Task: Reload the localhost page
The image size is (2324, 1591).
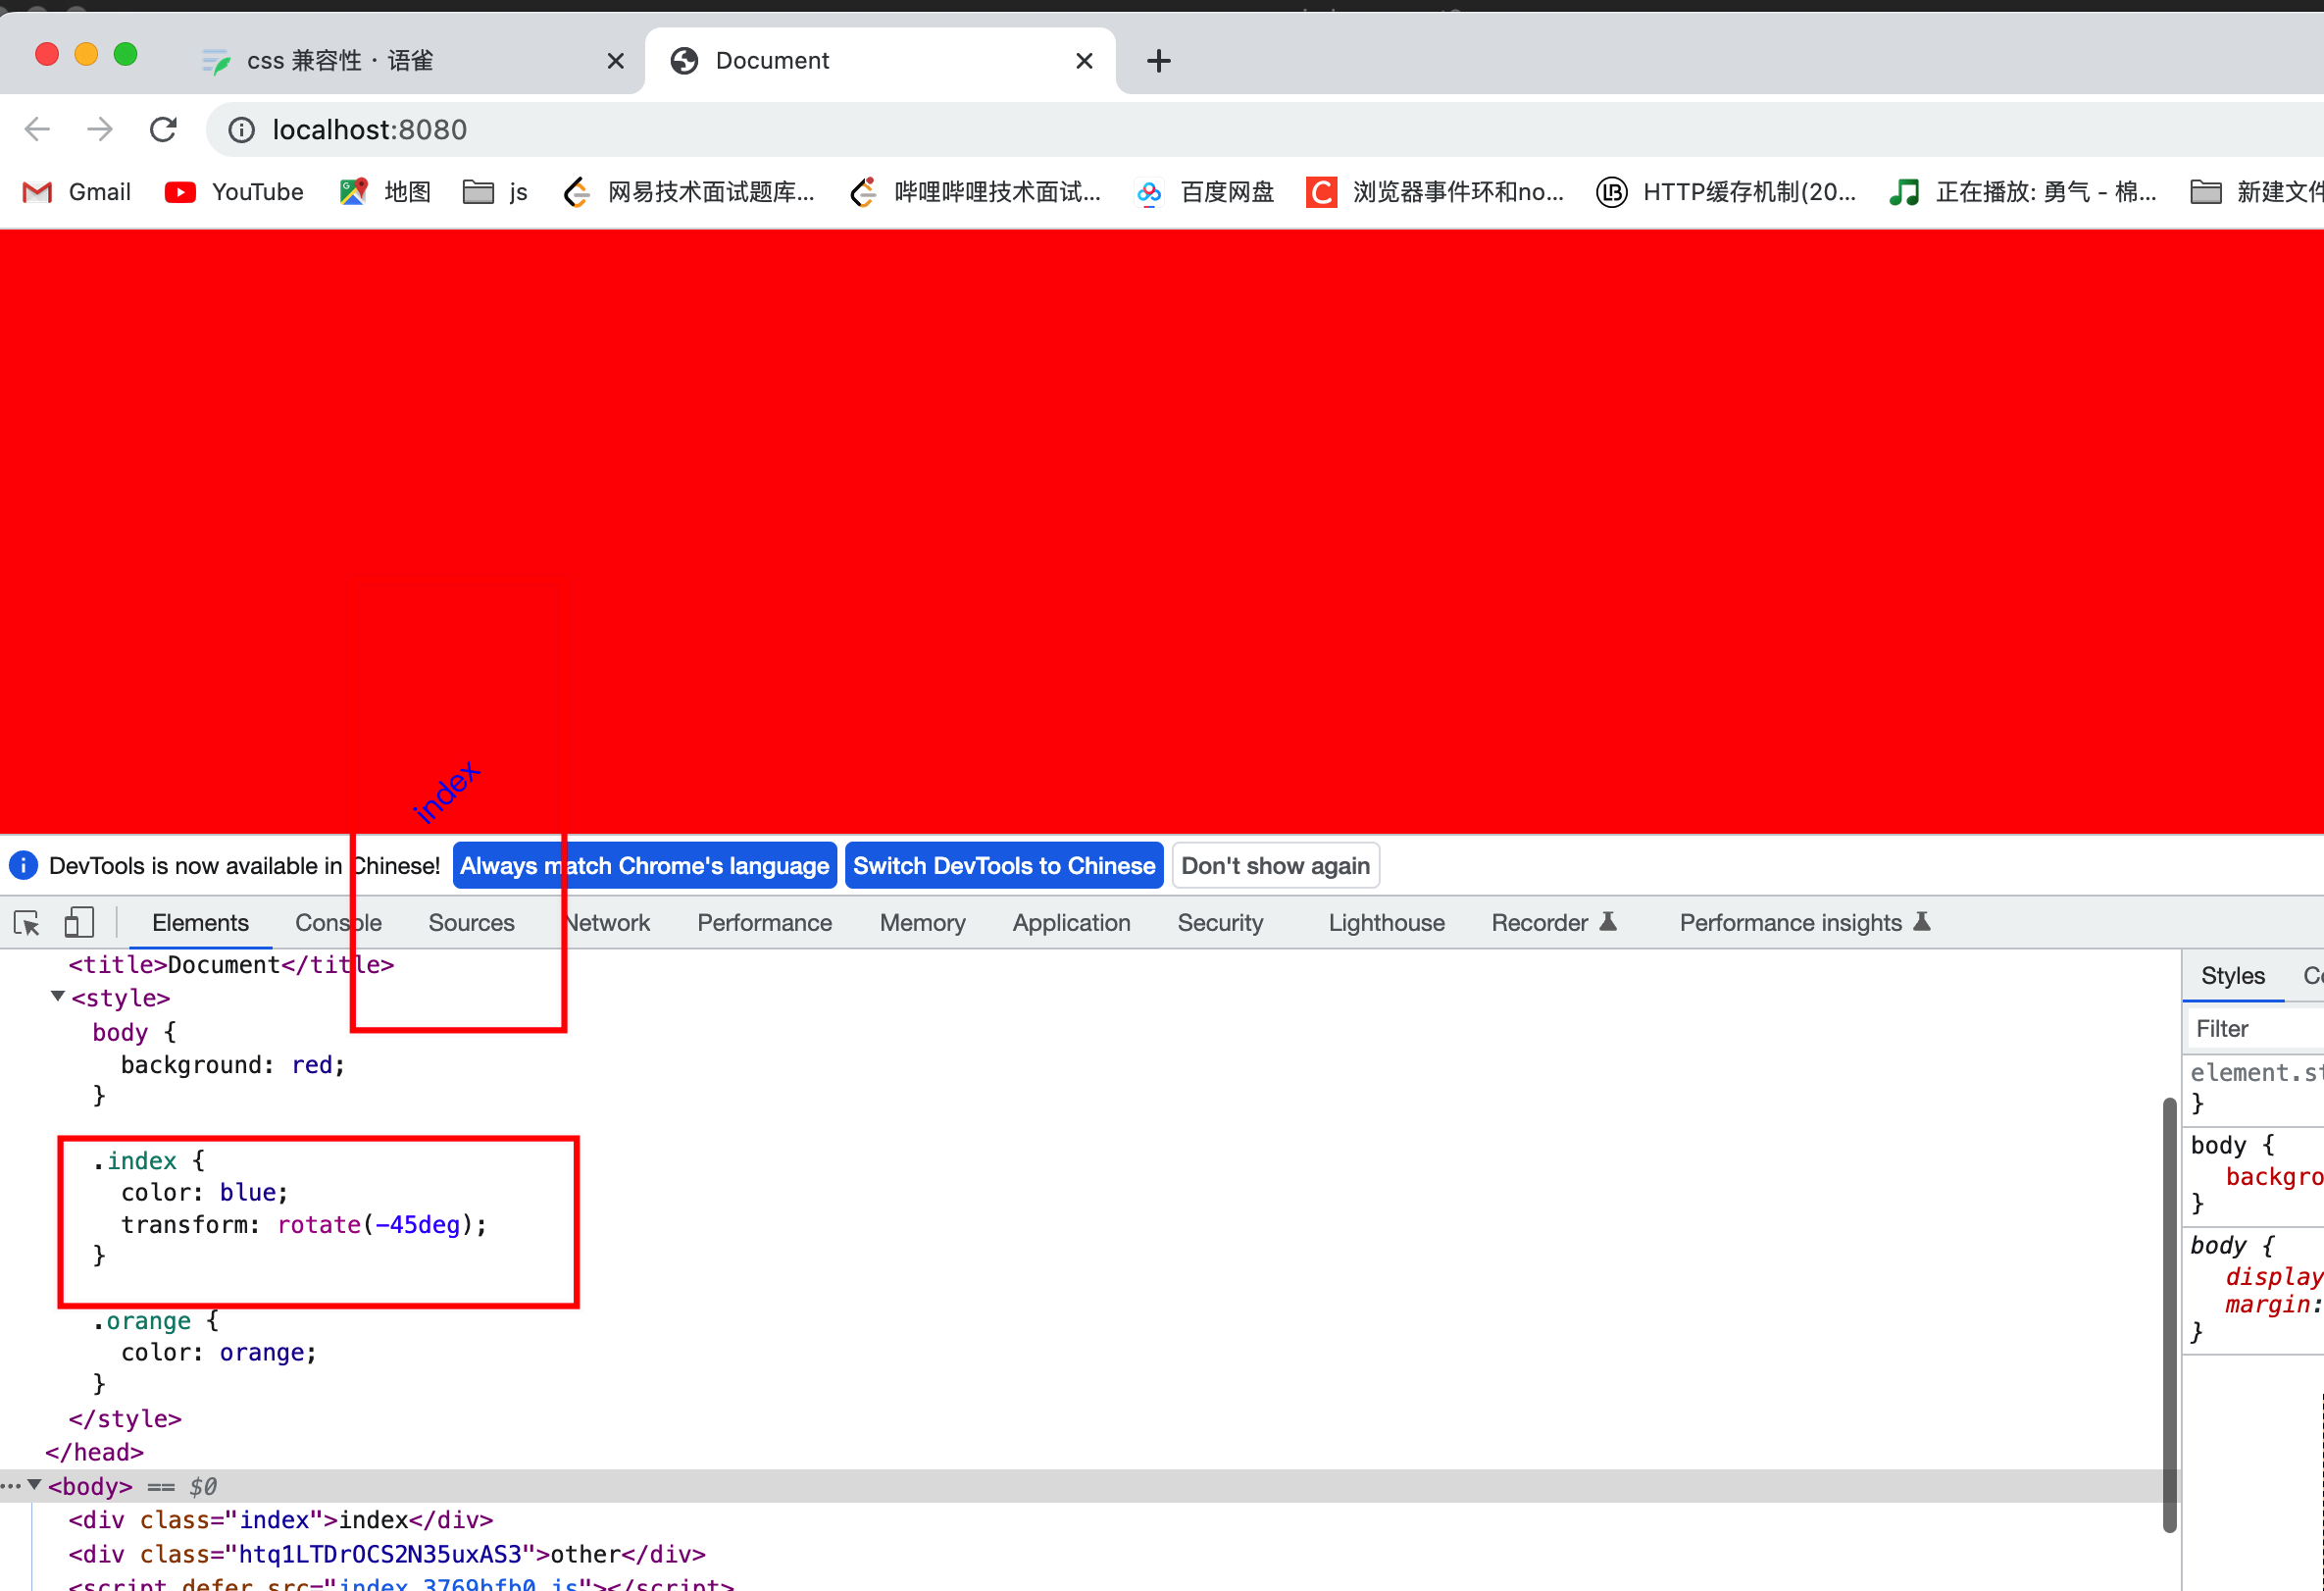Action: click(163, 129)
